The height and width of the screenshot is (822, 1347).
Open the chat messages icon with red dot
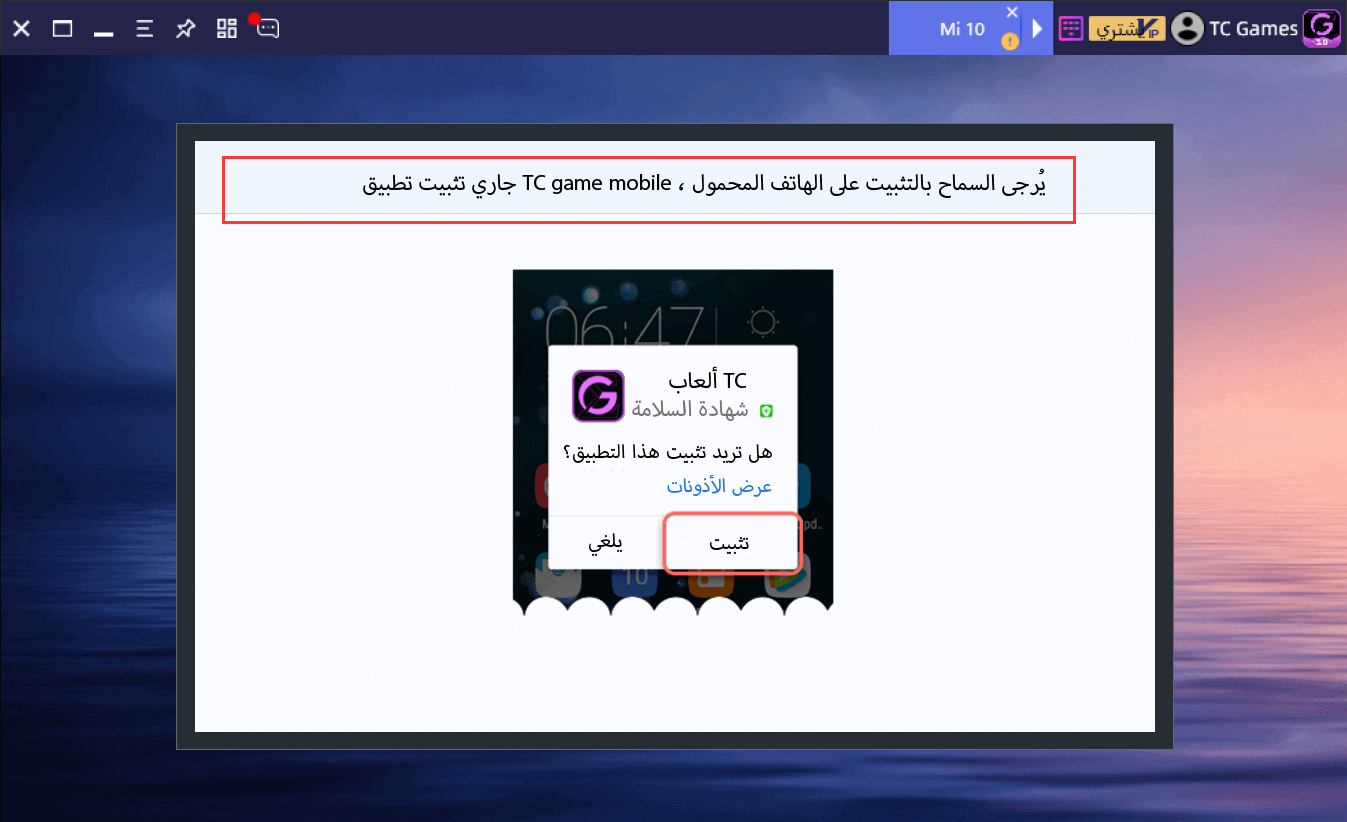(266, 27)
